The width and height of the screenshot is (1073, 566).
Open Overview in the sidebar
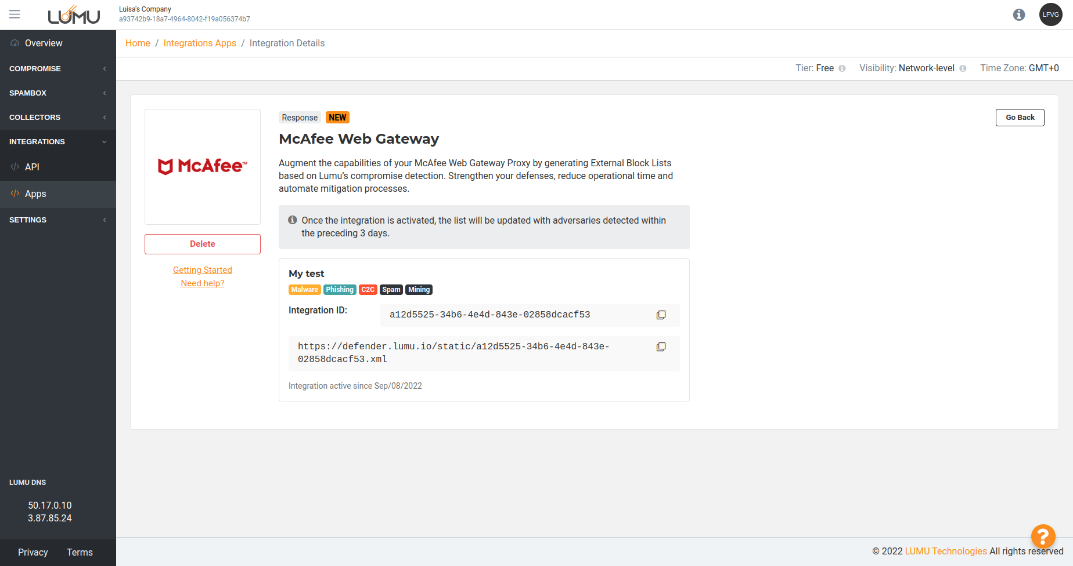click(x=43, y=43)
